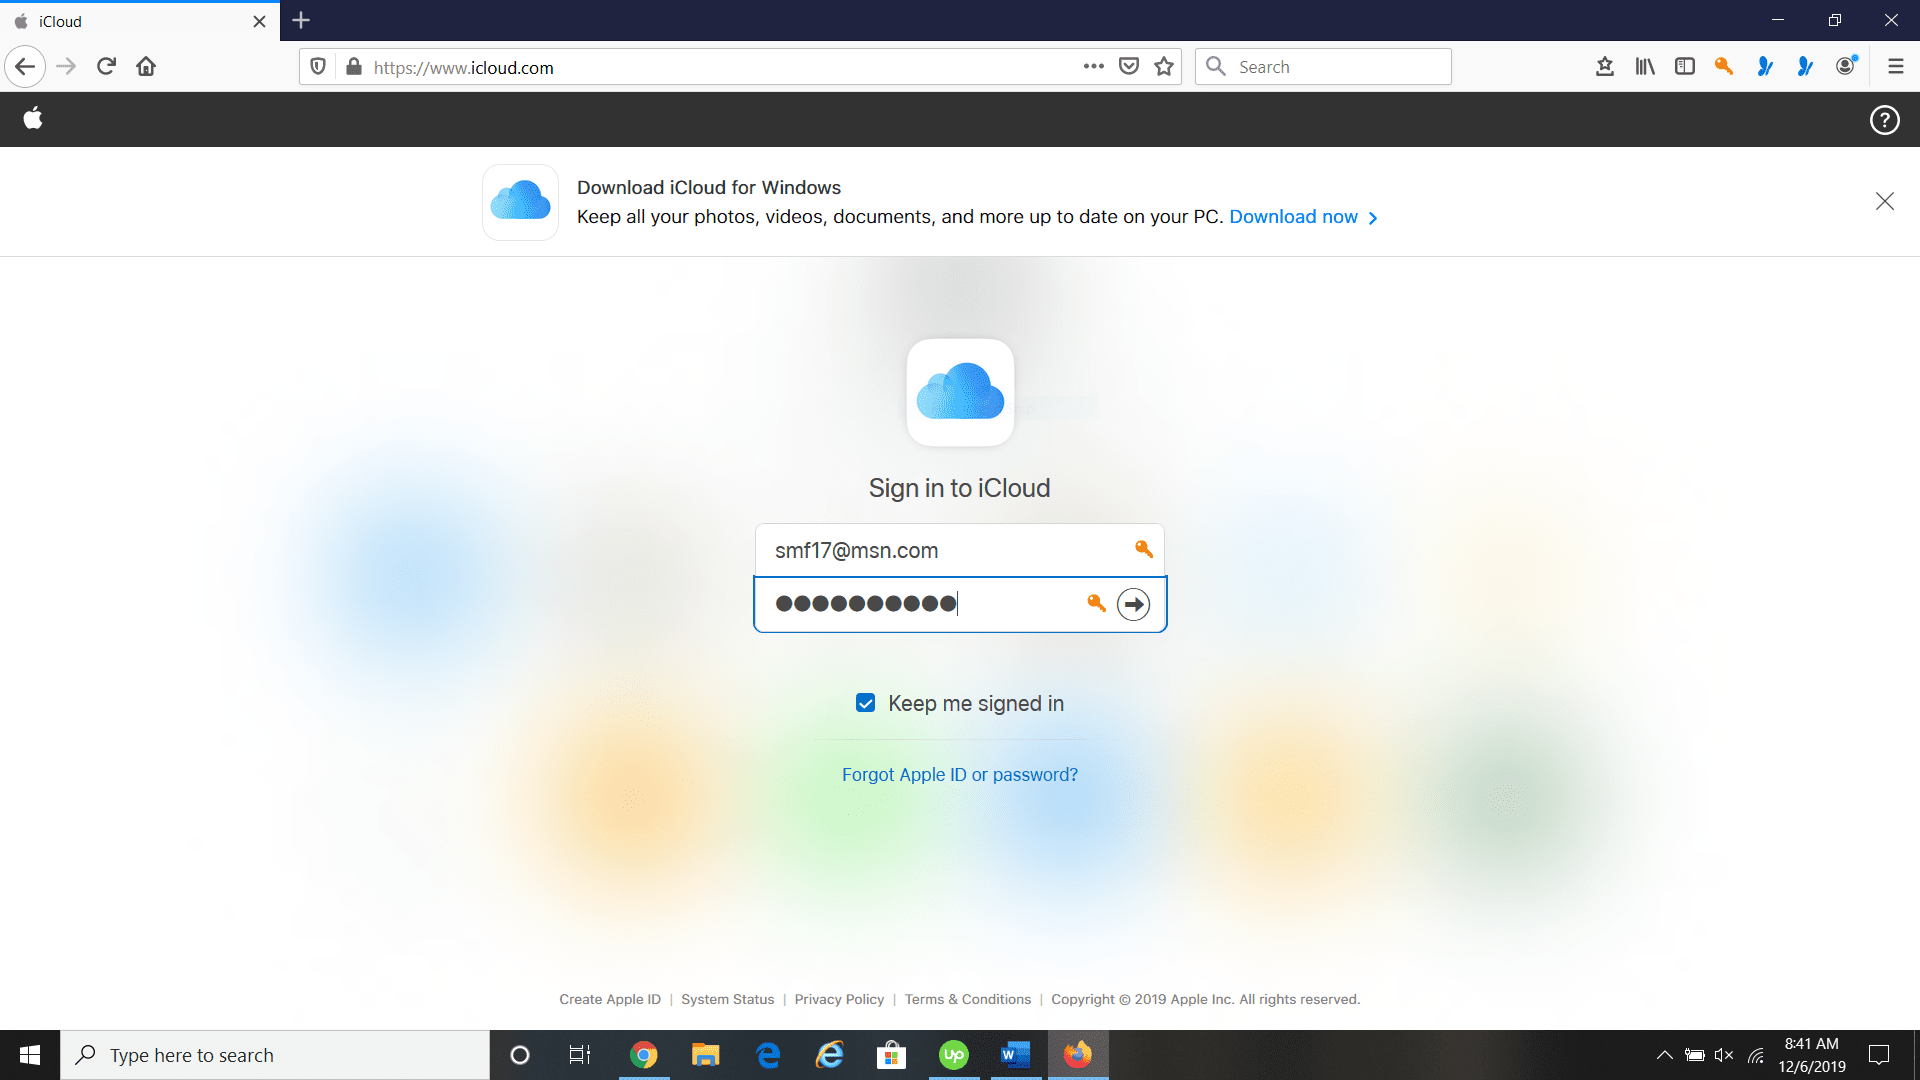Image resolution: width=1920 pixels, height=1080 pixels.
Task: Open the downloads/bookmarks toolbar tray icon
Action: coord(1605,67)
